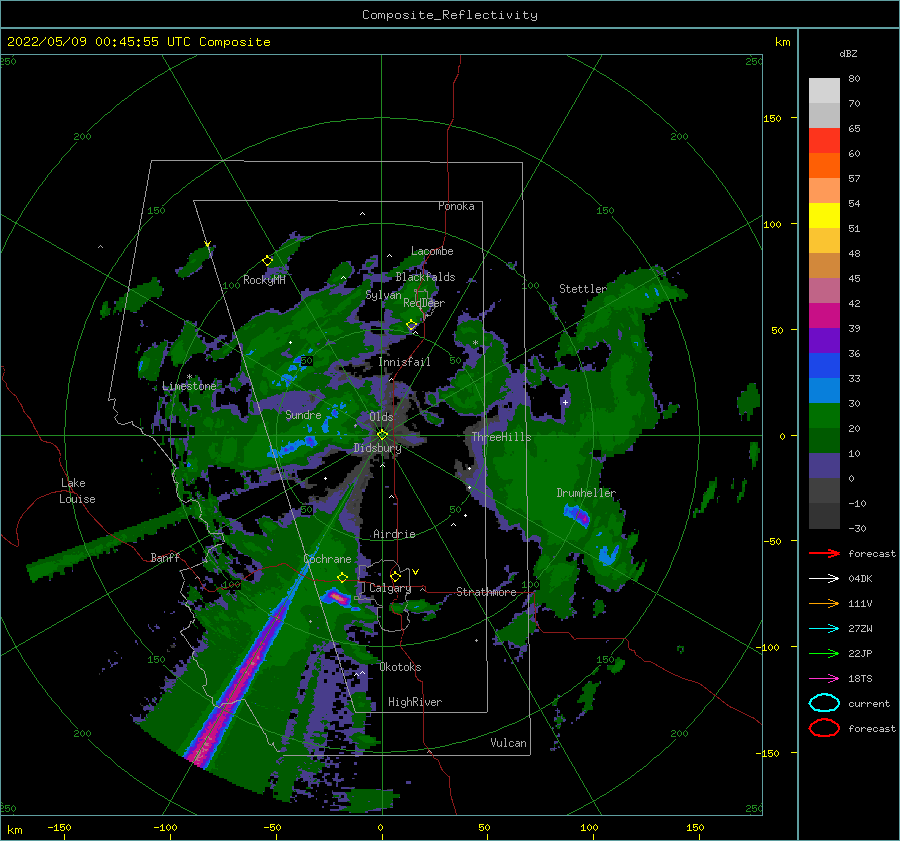
Task: Click the Blackfalds town label
Action: [425, 277]
